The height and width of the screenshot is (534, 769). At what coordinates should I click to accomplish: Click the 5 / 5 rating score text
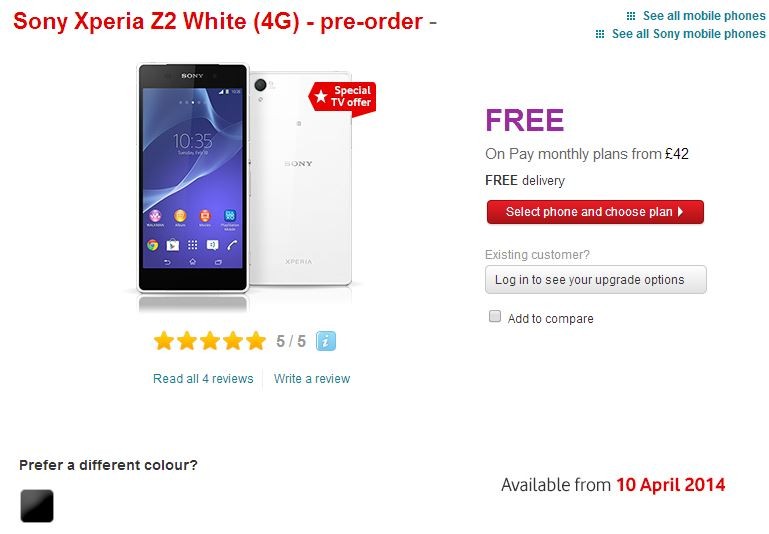tap(291, 341)
